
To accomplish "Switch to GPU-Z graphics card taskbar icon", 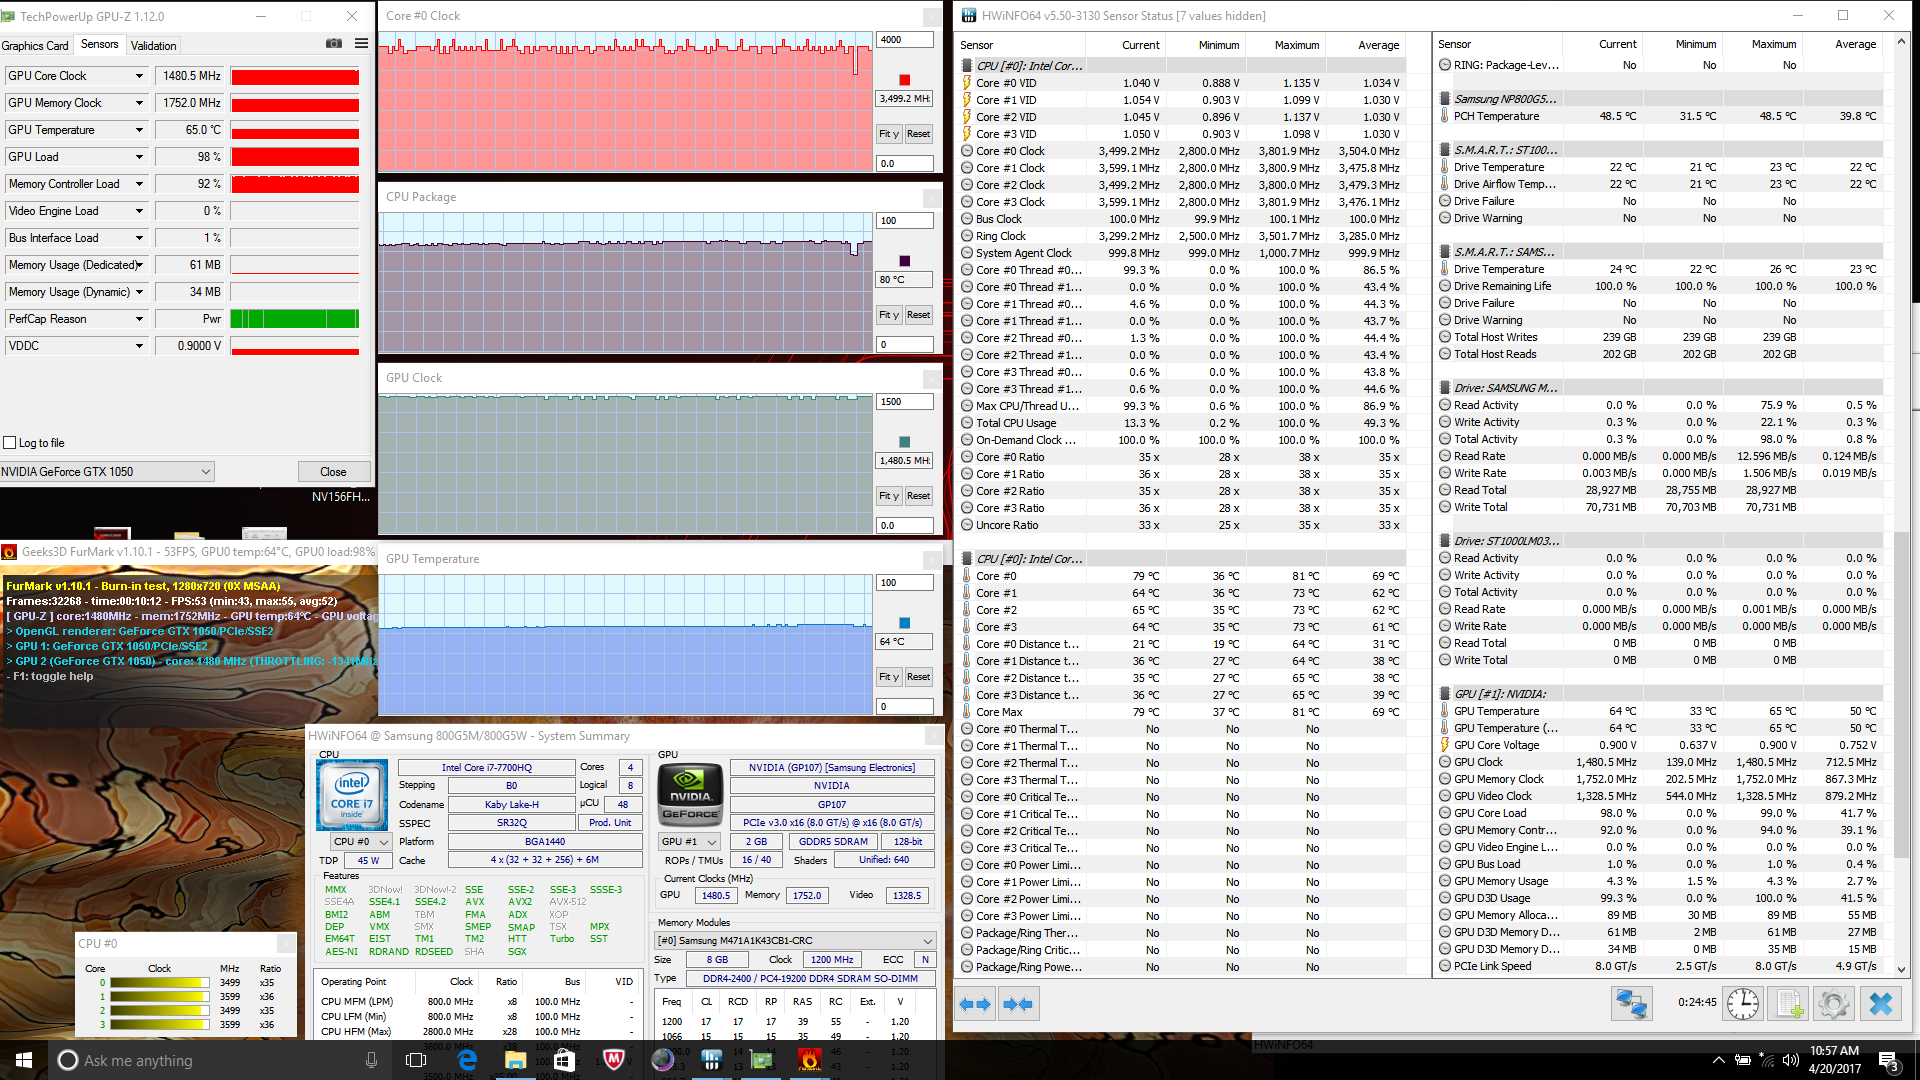I will (761, 1060).
